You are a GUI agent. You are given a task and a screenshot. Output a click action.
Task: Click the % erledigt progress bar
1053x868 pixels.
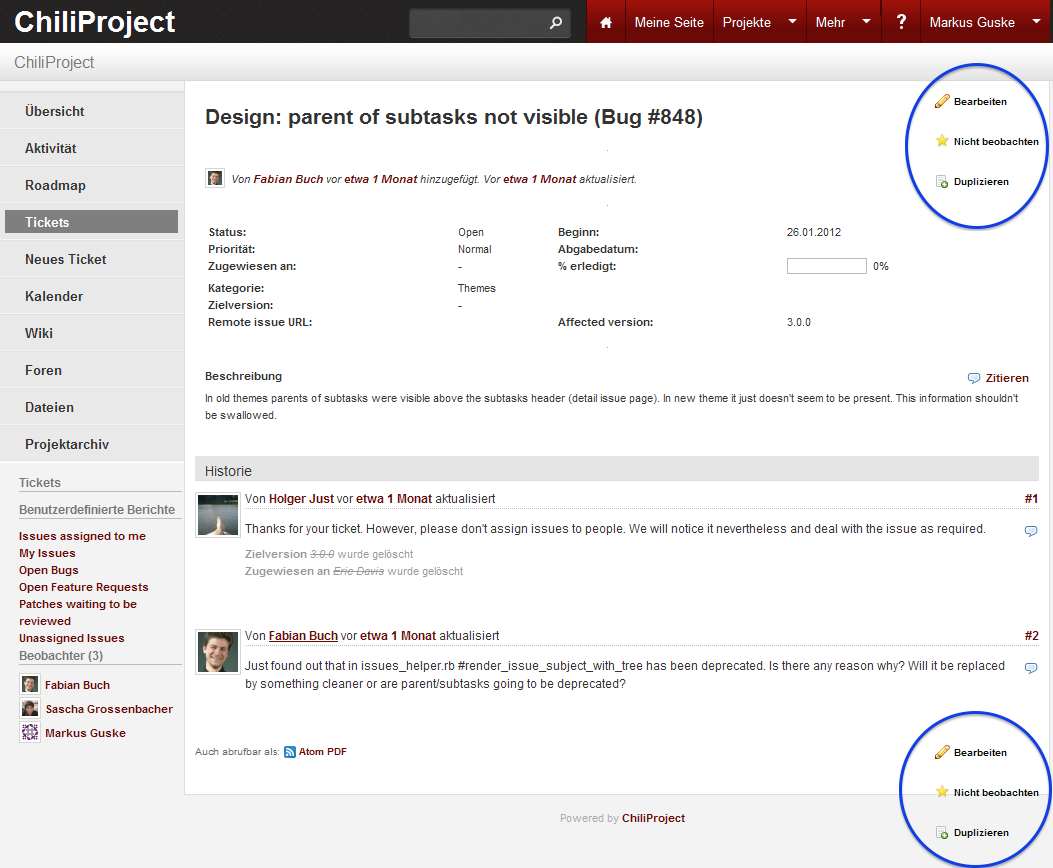(x=827, y=266)
